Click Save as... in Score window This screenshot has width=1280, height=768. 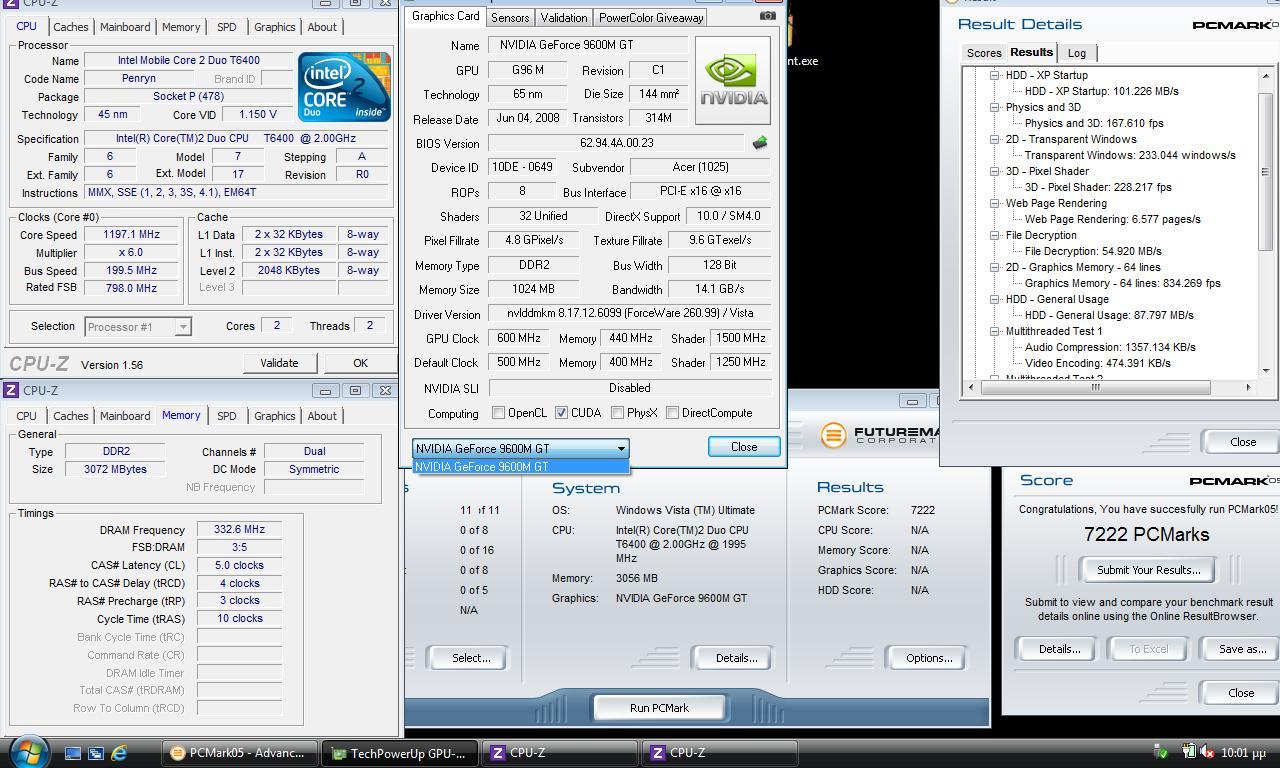[x=1242, y=649]
